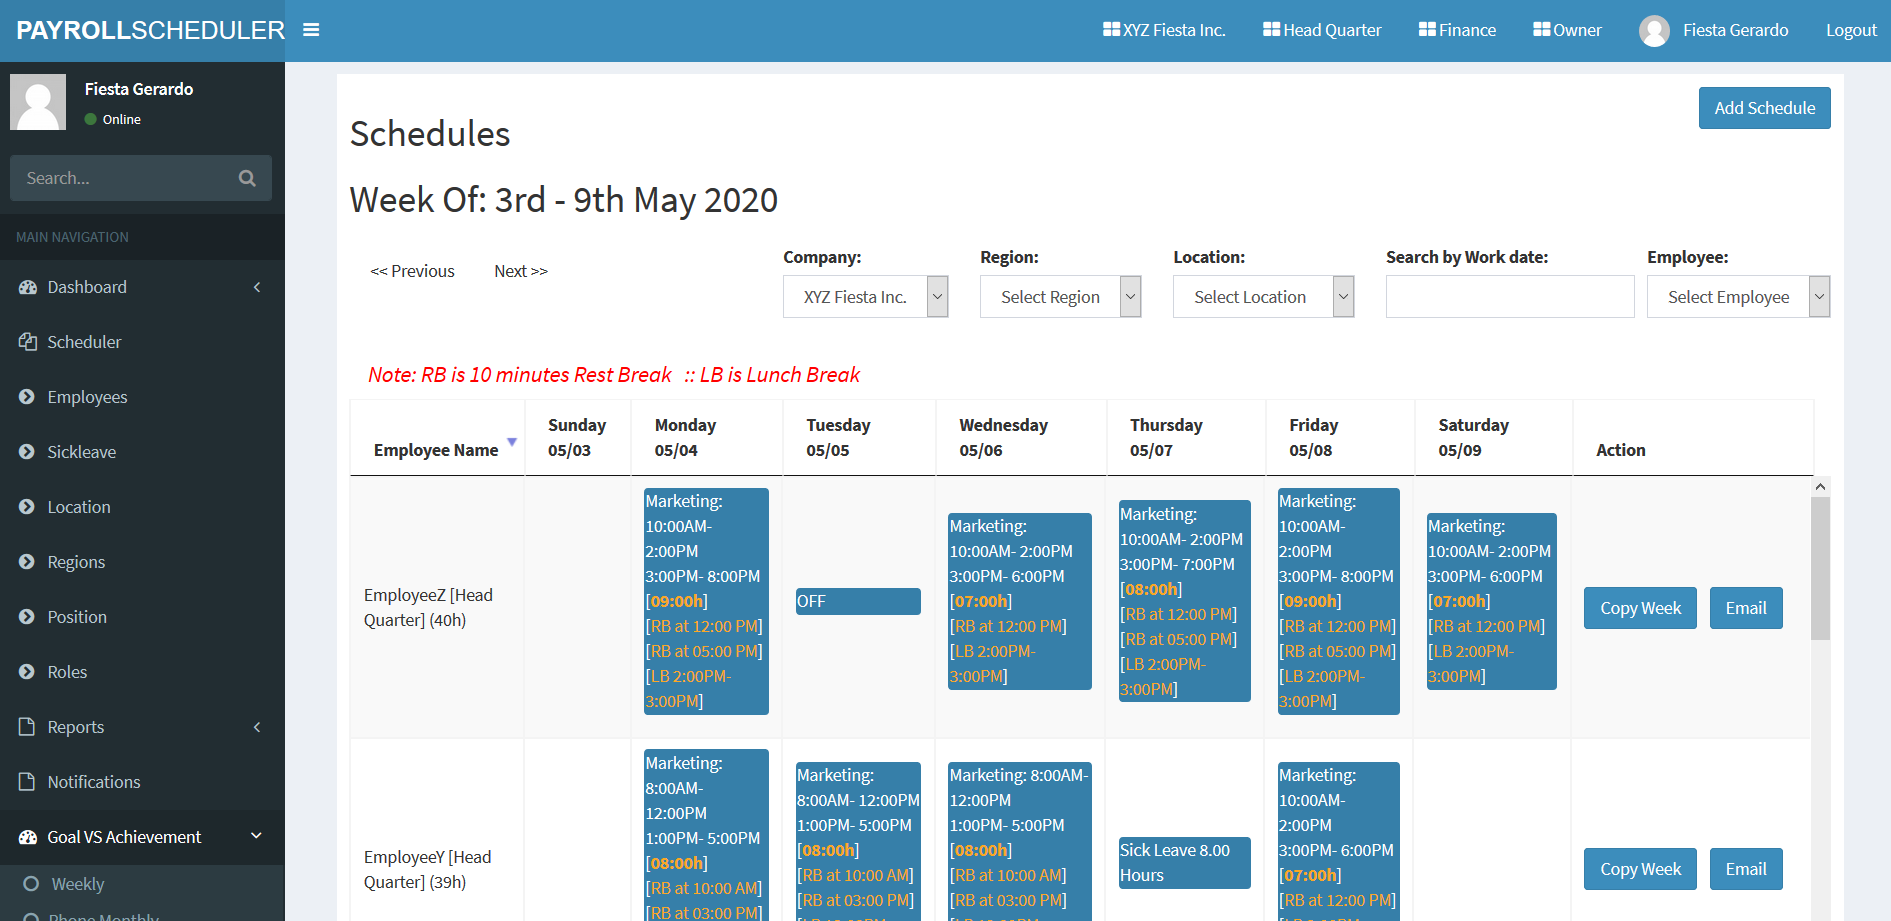Sort by Employee Name column arrow
1891x921 pixels.
(512, 442)
